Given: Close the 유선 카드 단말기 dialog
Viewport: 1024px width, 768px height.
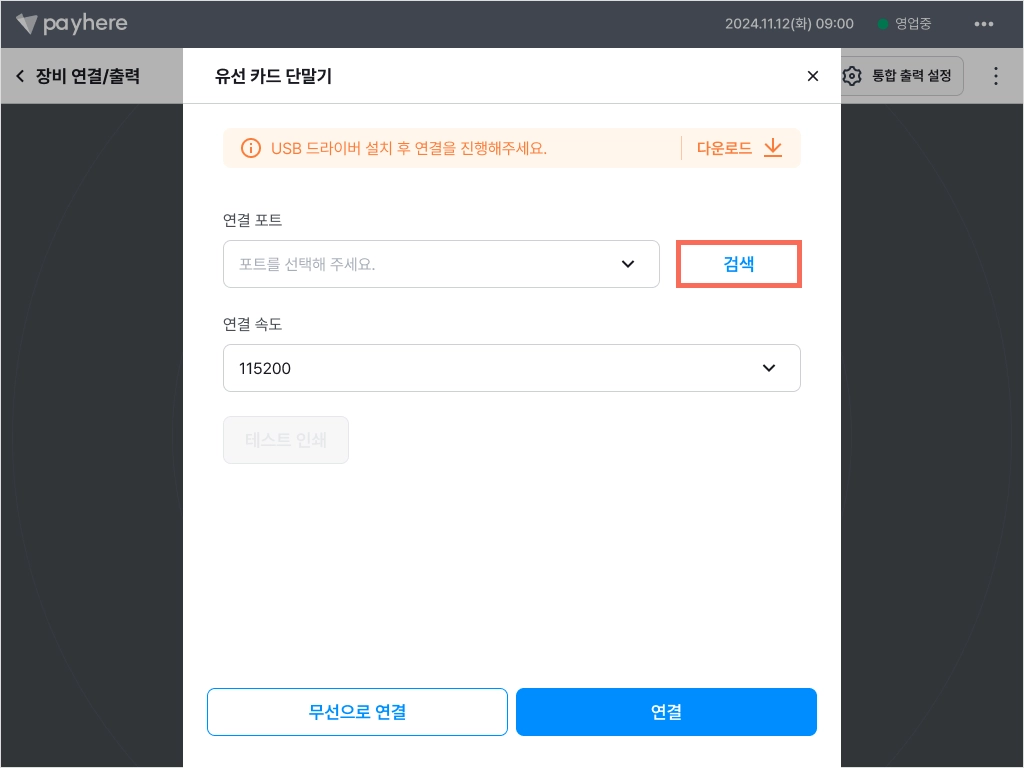Looking at the screenshot, I should (812, 76).
